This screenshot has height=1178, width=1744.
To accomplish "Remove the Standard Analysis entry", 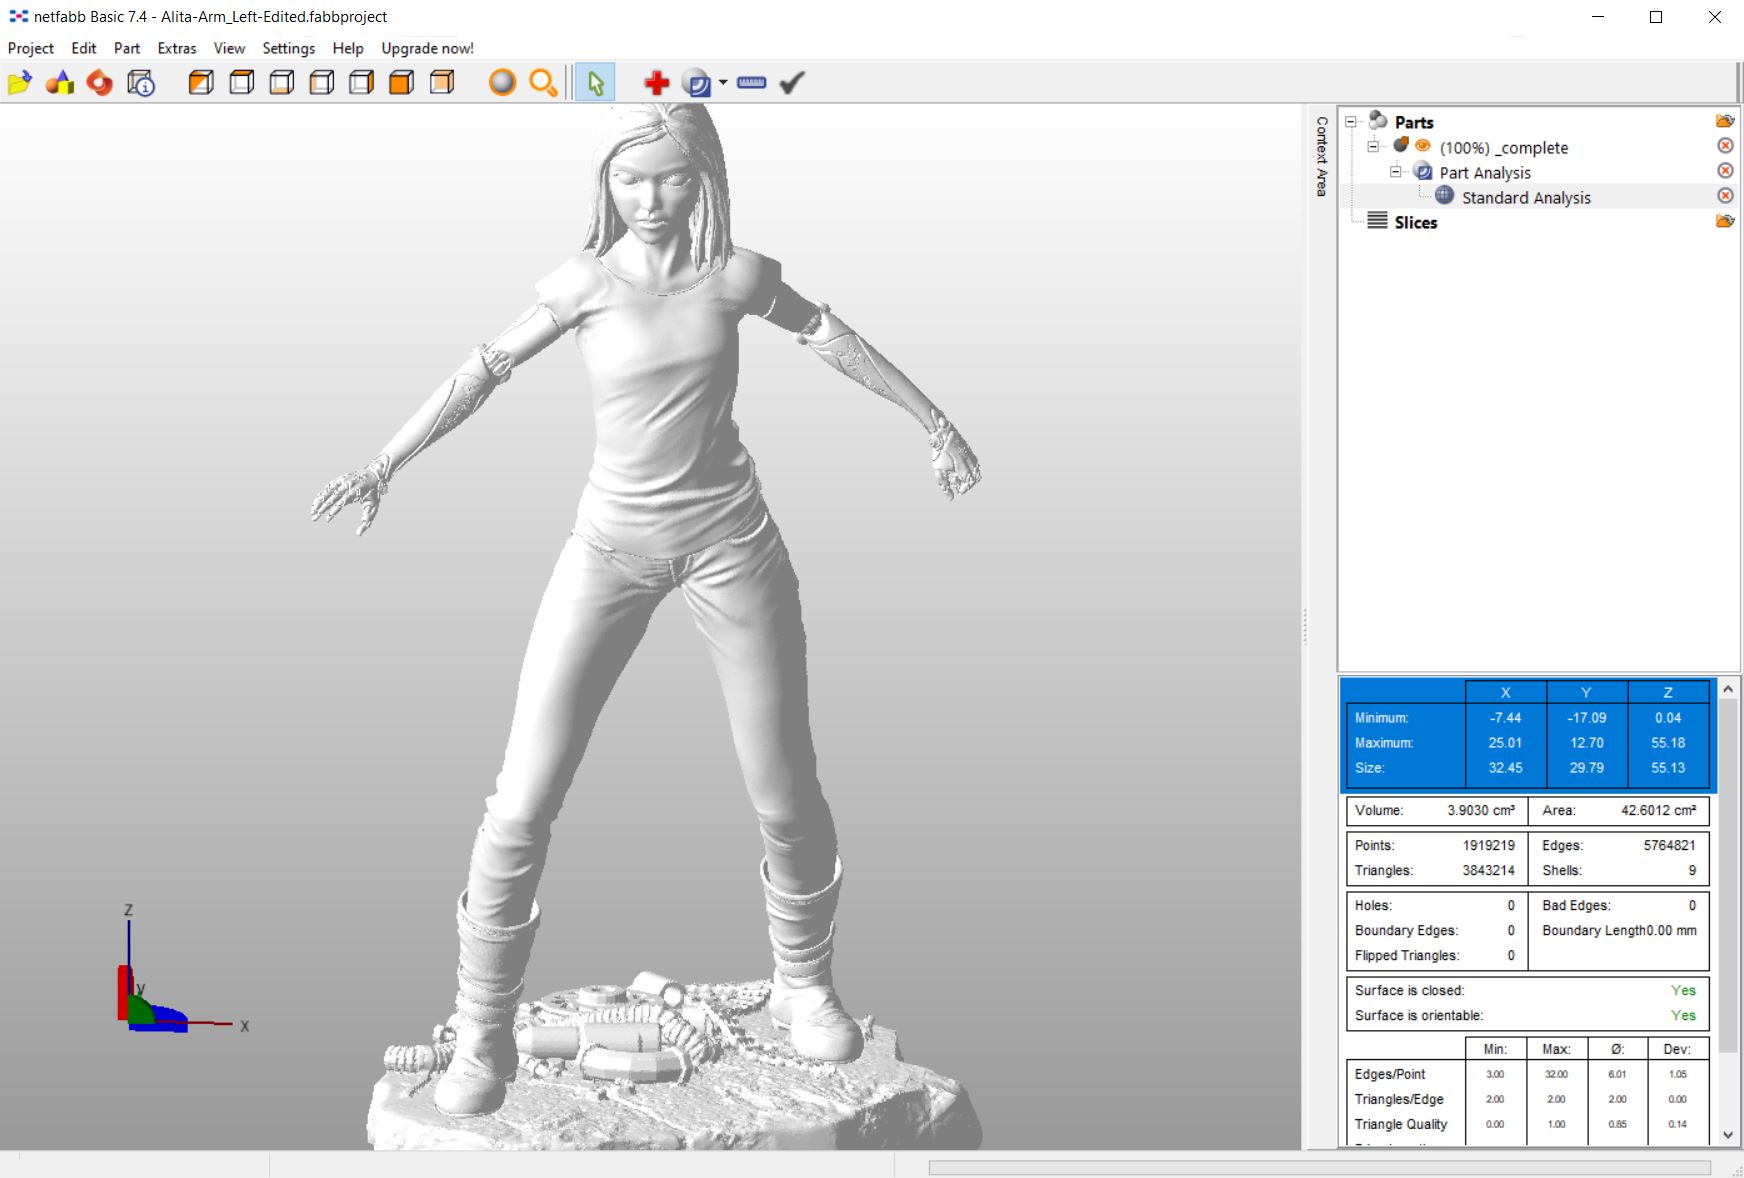I will click(x=1725, y=196).
